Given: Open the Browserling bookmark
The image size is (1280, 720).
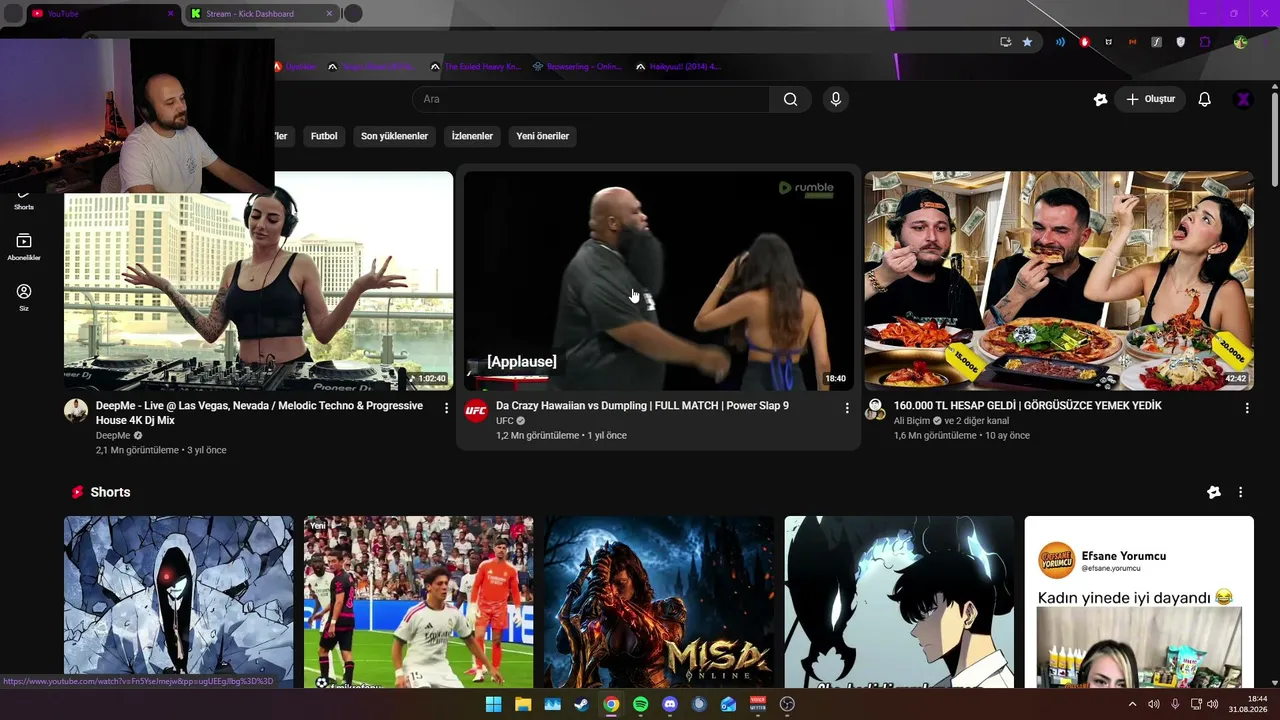Looking at the screenshot, I should point(578,67).
